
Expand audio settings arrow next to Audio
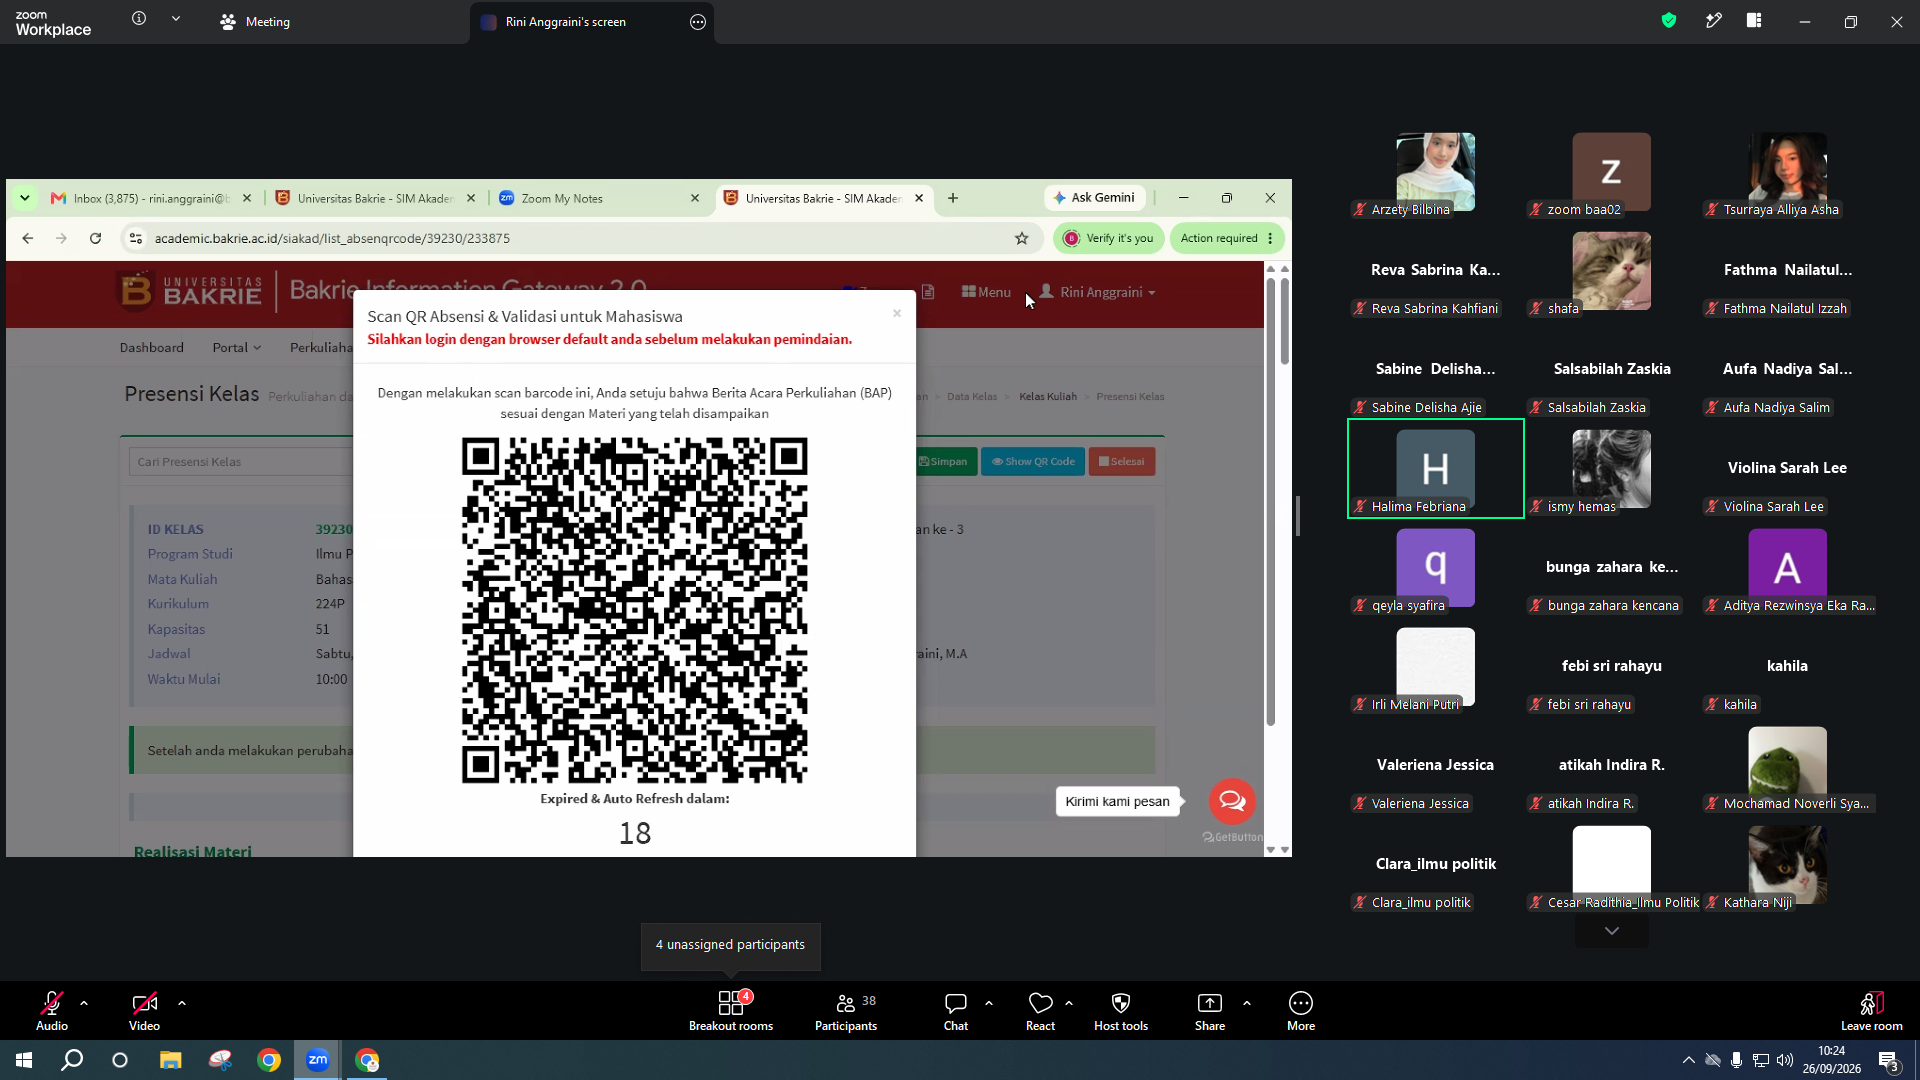(84, 1002)
